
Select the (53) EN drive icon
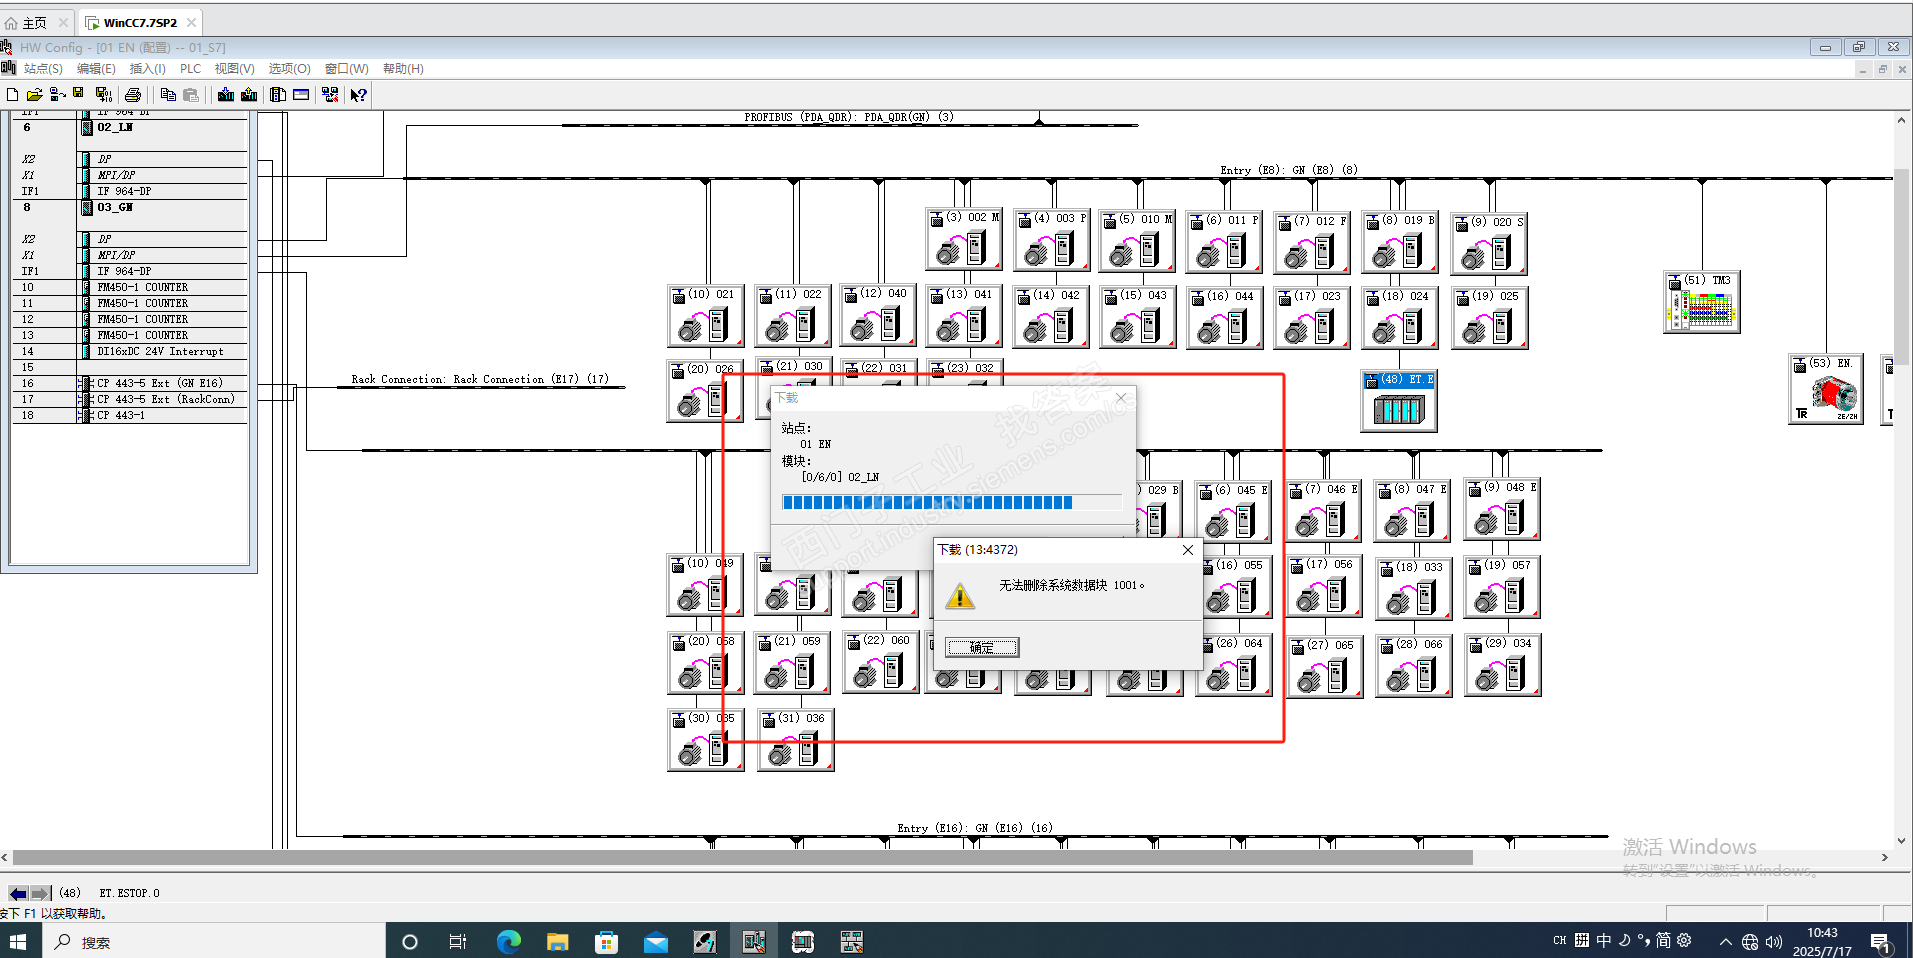pyautogui.click(x=1825, y=389)
